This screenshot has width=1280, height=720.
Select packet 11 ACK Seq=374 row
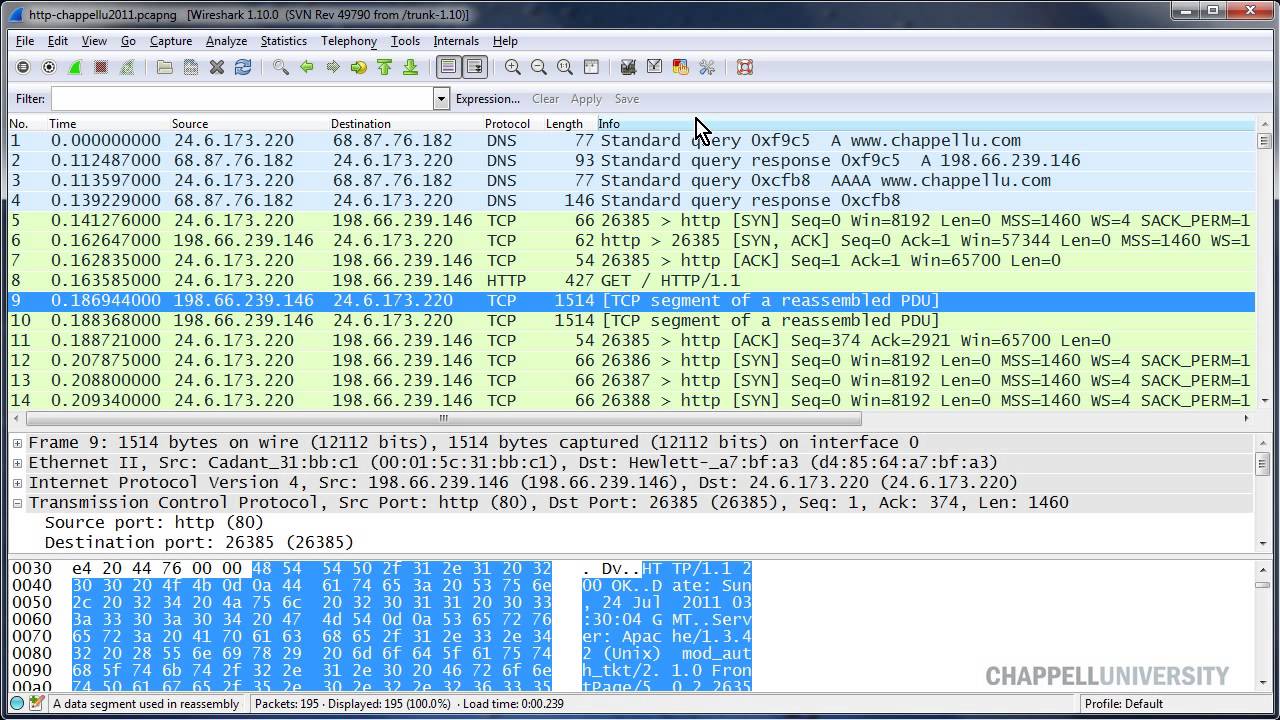[x=632, y=341]
